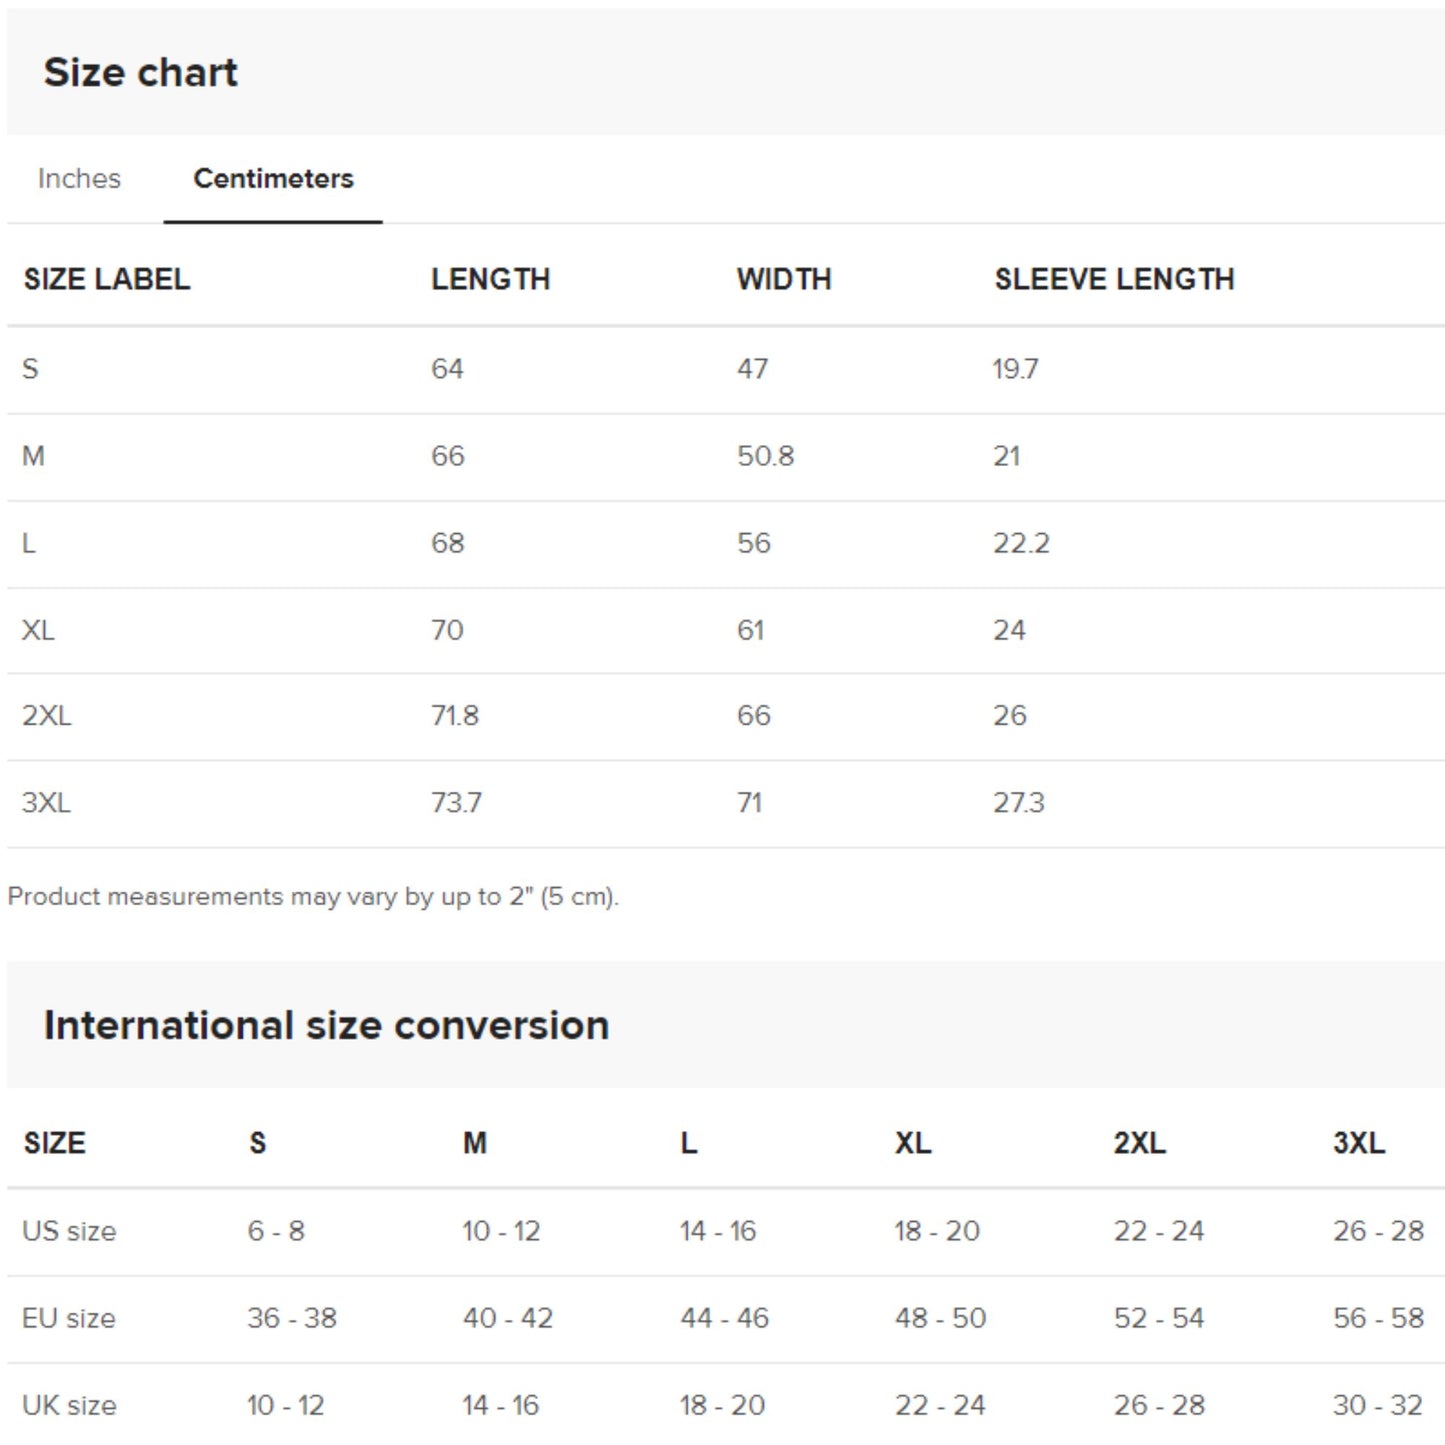
Task: Select the L size row
Action: [29, 542]
